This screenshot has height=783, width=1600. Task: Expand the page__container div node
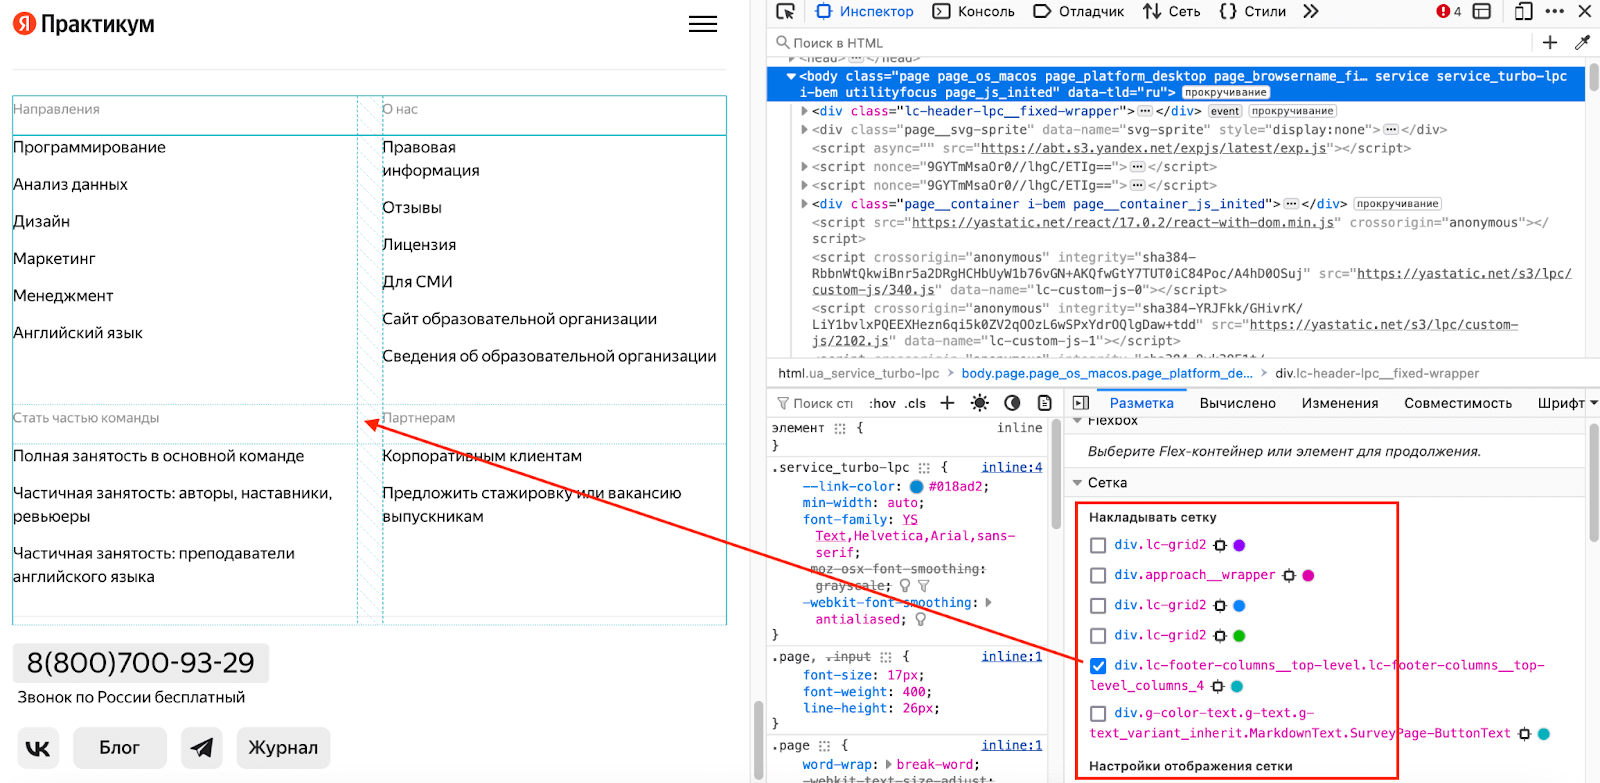(x=804, y=204)
